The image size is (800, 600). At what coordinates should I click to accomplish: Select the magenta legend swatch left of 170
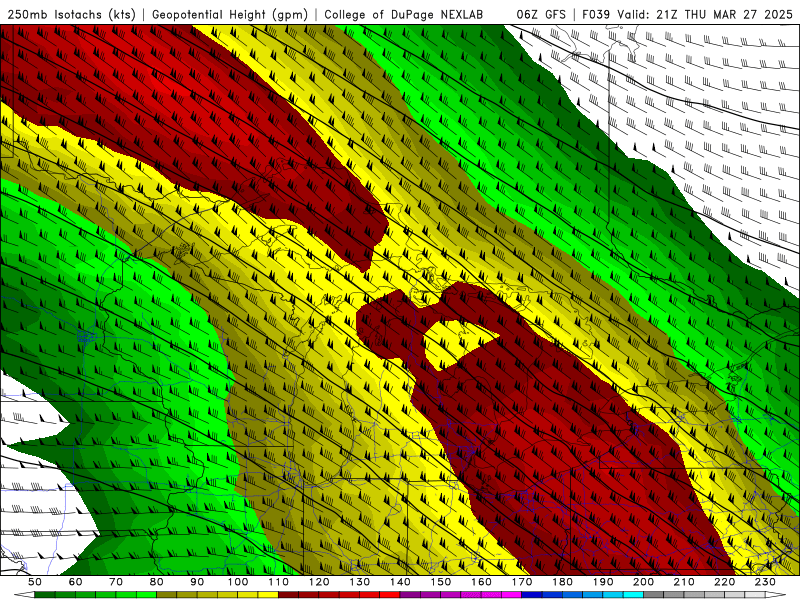pyautogui.click(x=511, y=595)
